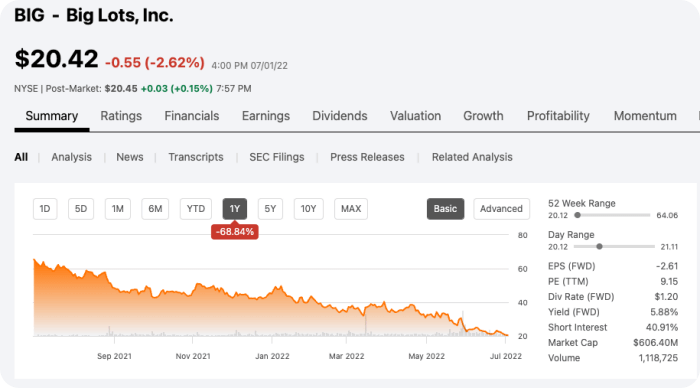Click the Short Interest value 40.91%
The image size is (700, 388).
coord(662,327)
